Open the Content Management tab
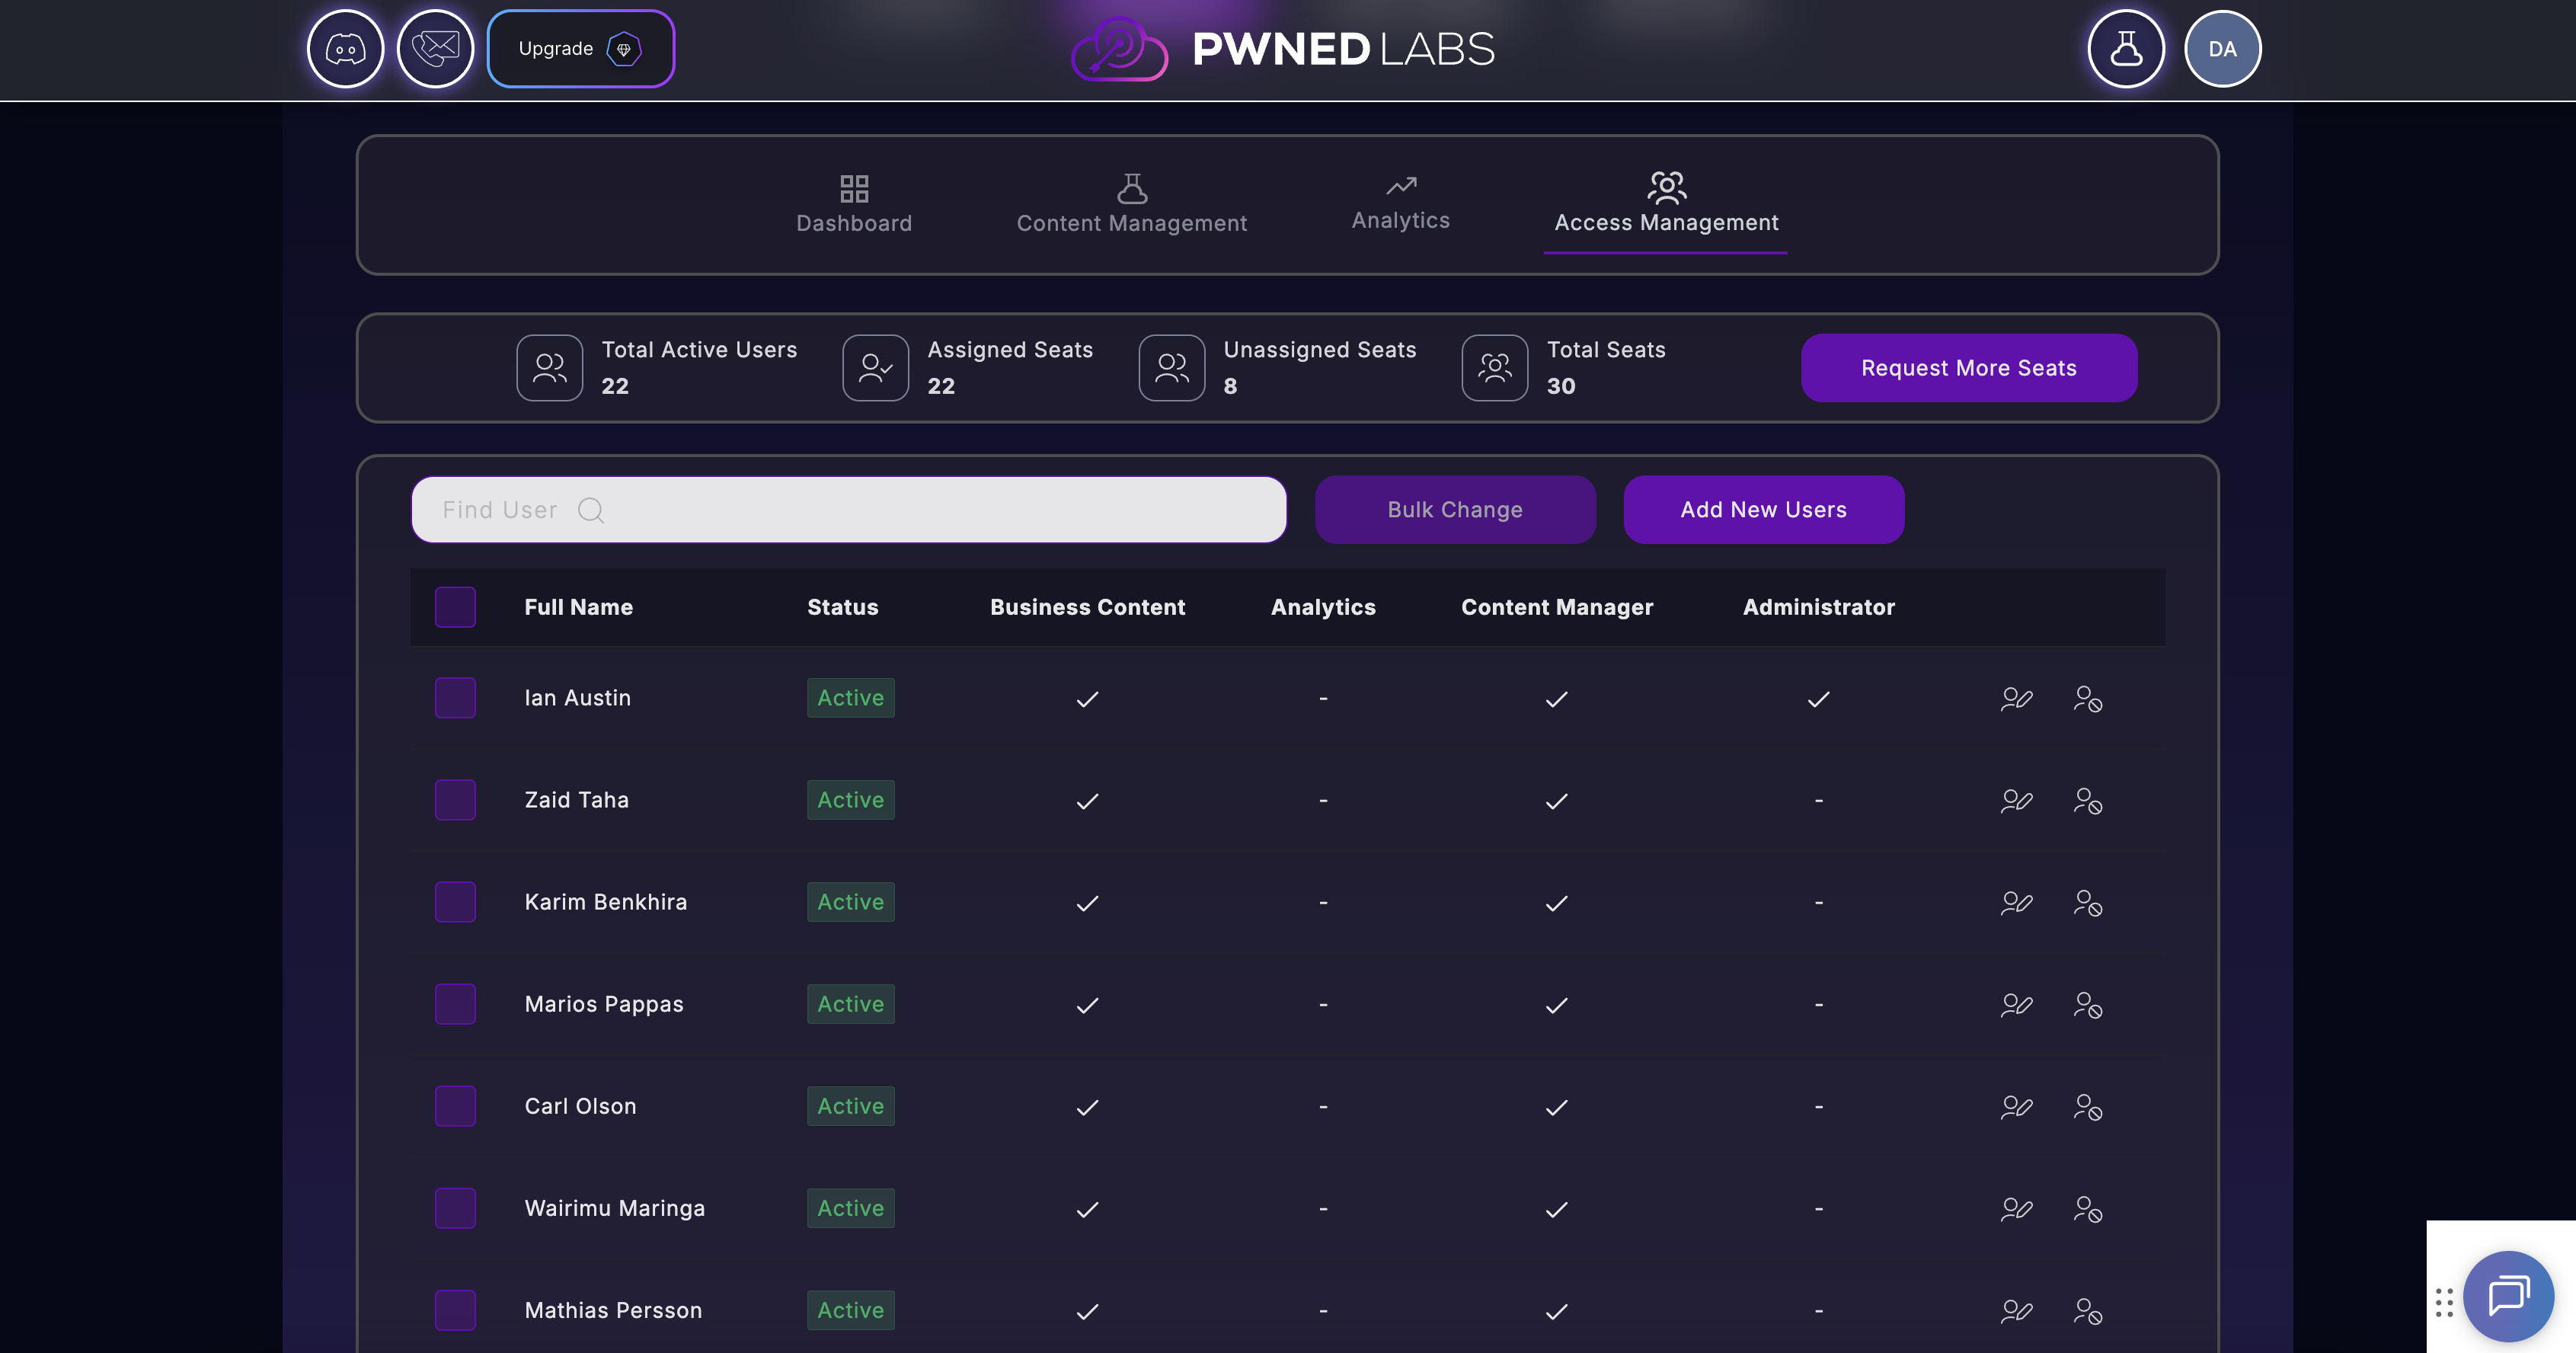The height and width of the screenshot is (1353, 2576). 1131,204
